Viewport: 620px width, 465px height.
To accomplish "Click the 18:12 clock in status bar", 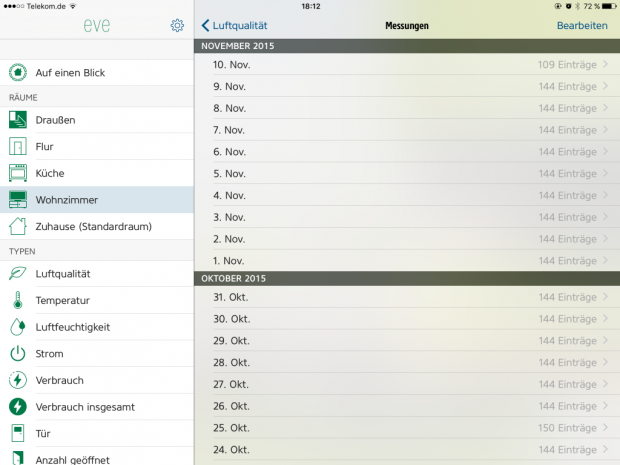I will click(x=311, y=6).
